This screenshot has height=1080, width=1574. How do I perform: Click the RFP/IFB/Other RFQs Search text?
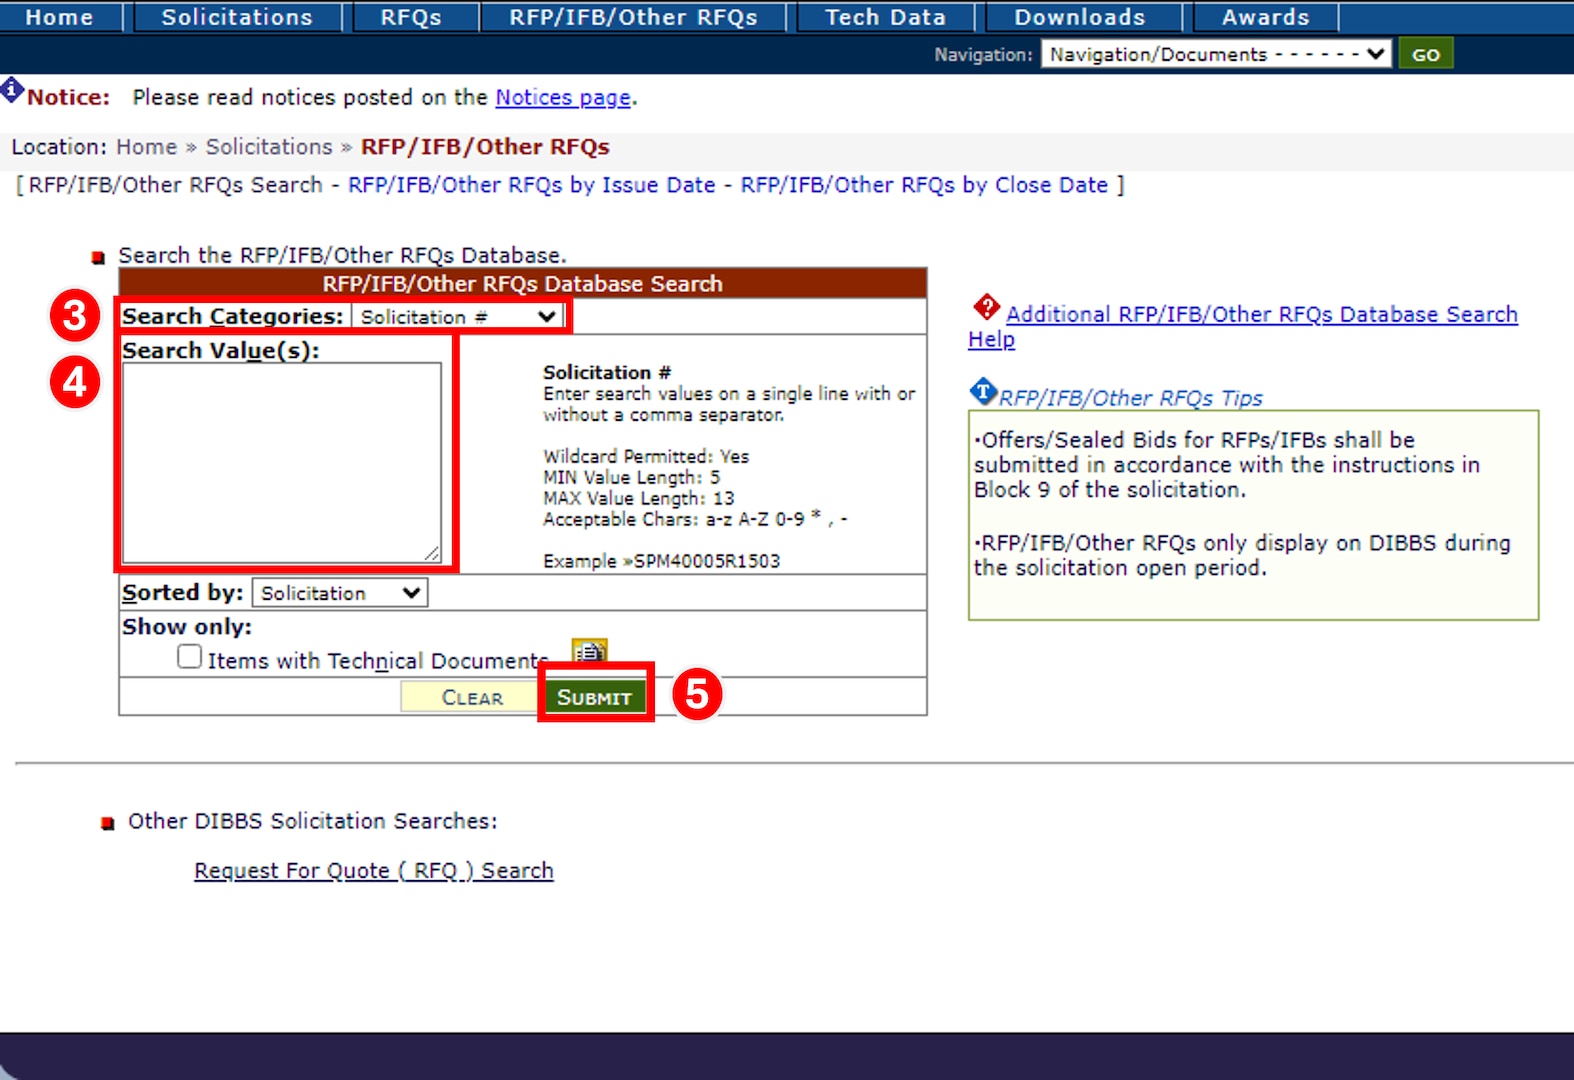175,185
